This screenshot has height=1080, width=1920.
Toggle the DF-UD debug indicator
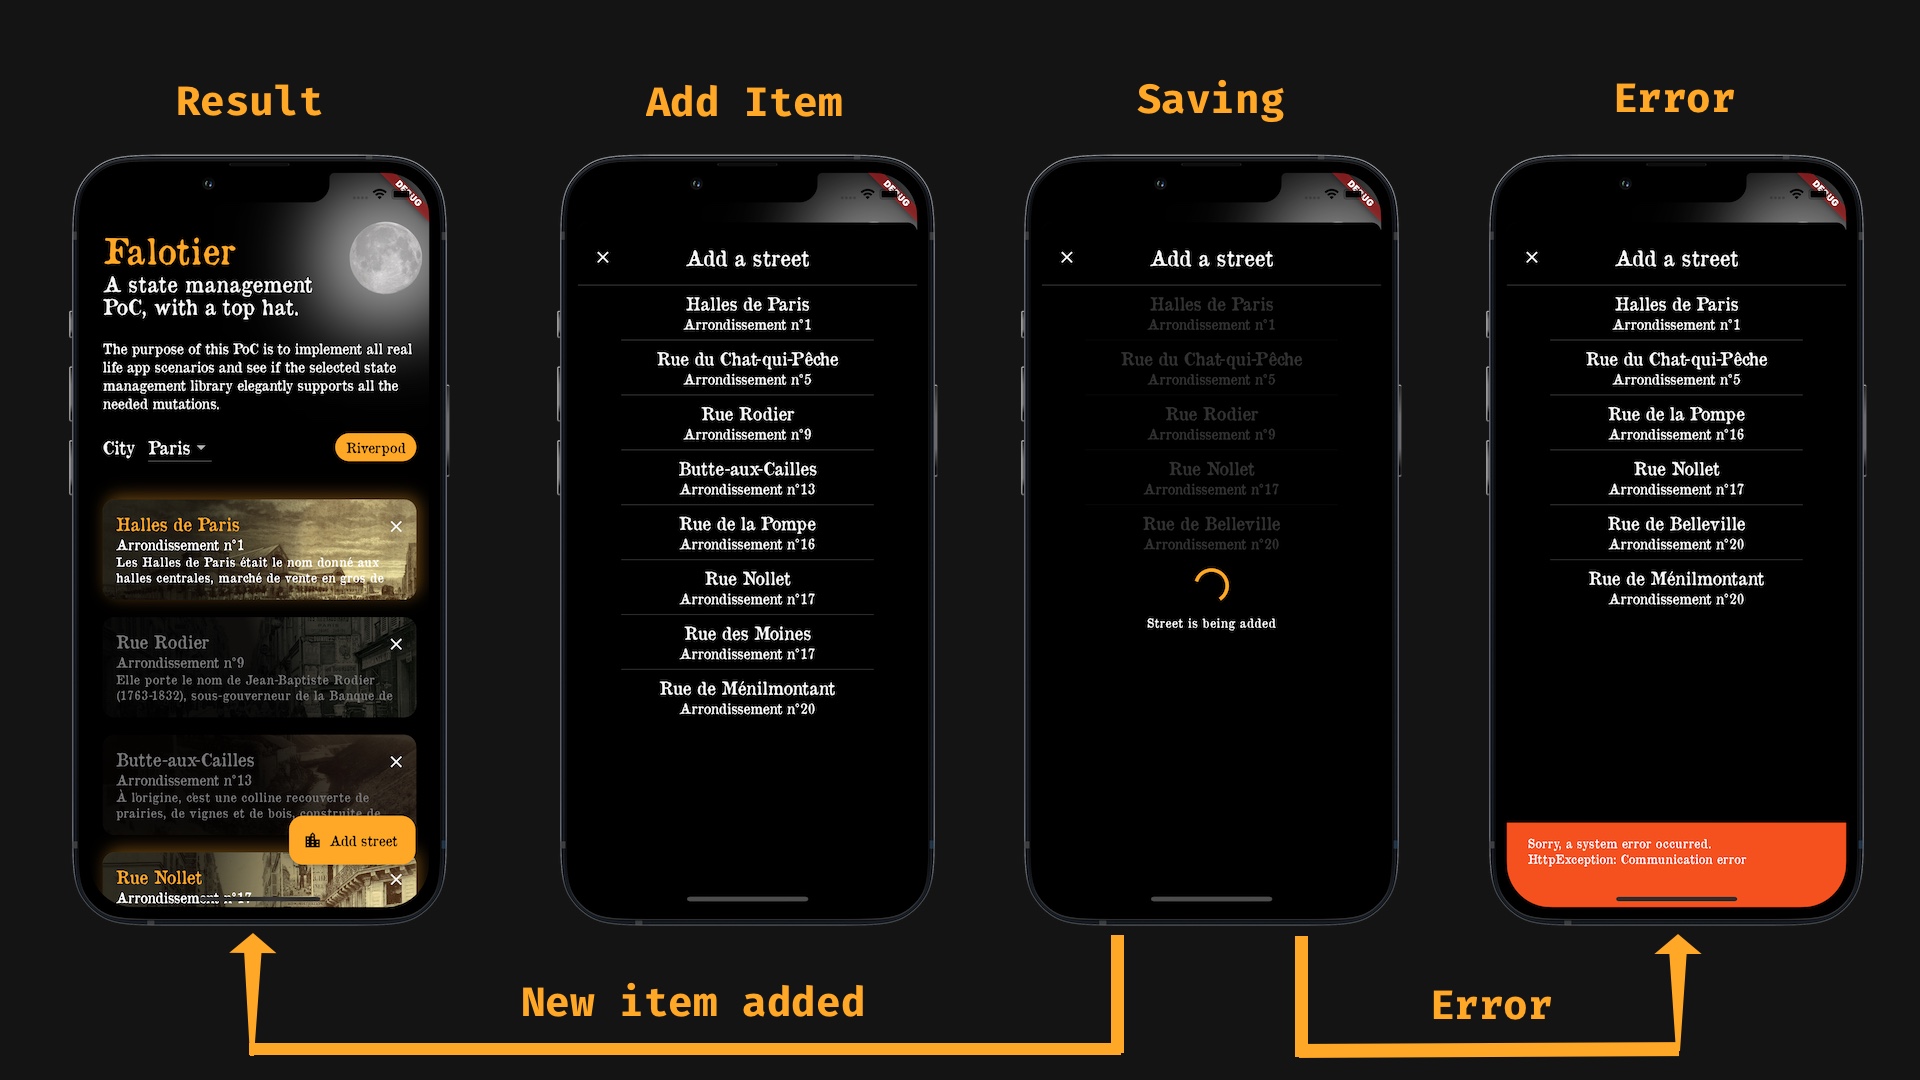pyautogui.click(x=413, y=208)
